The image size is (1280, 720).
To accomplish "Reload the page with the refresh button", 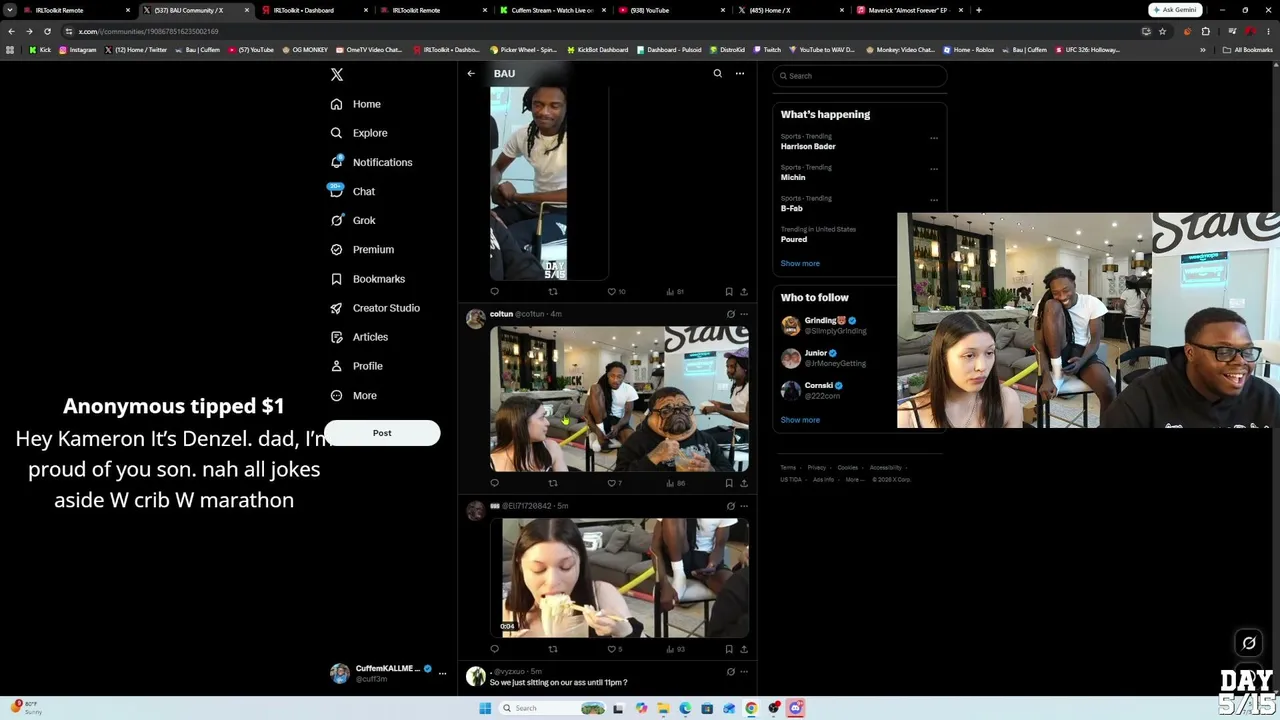I will click(x=47, y=31).
